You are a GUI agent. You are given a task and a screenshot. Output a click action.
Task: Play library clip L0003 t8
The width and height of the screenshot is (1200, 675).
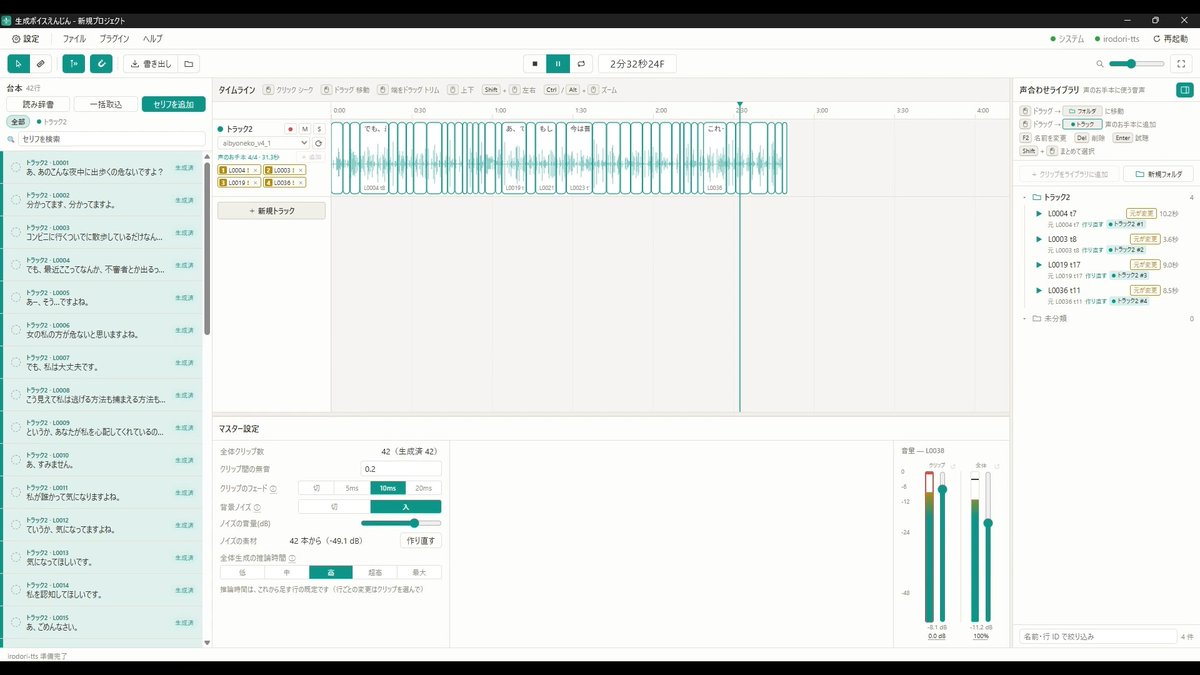[x=1039, y=239]
